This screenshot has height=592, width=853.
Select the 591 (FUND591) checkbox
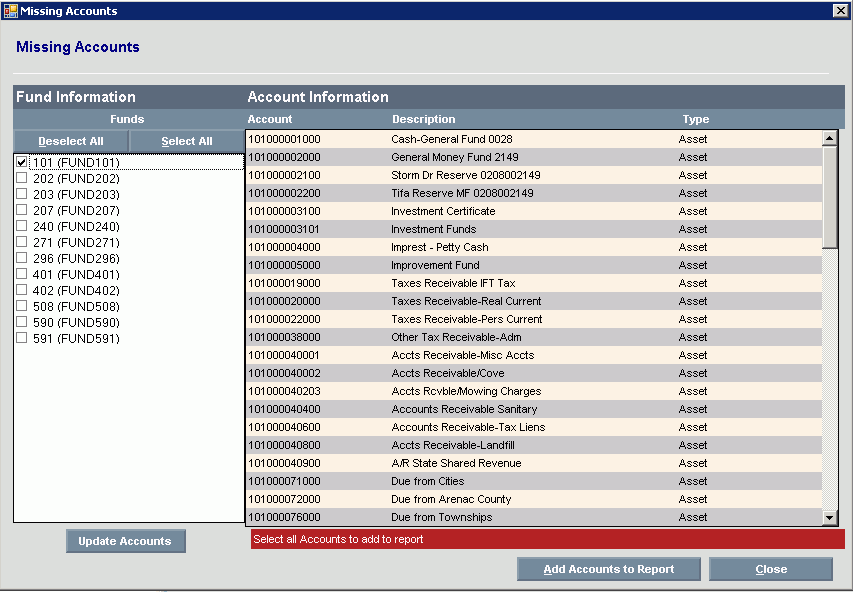22,339
